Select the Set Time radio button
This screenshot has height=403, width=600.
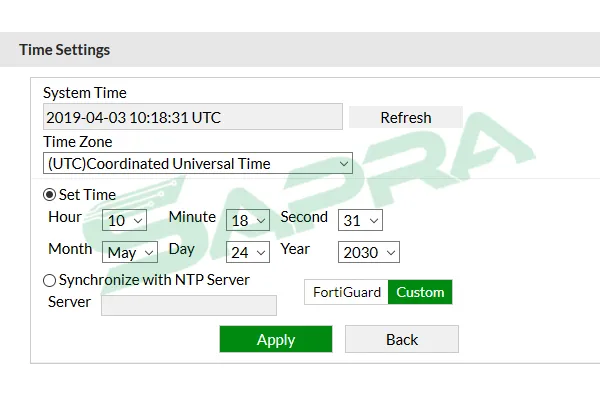click(49, 195)
